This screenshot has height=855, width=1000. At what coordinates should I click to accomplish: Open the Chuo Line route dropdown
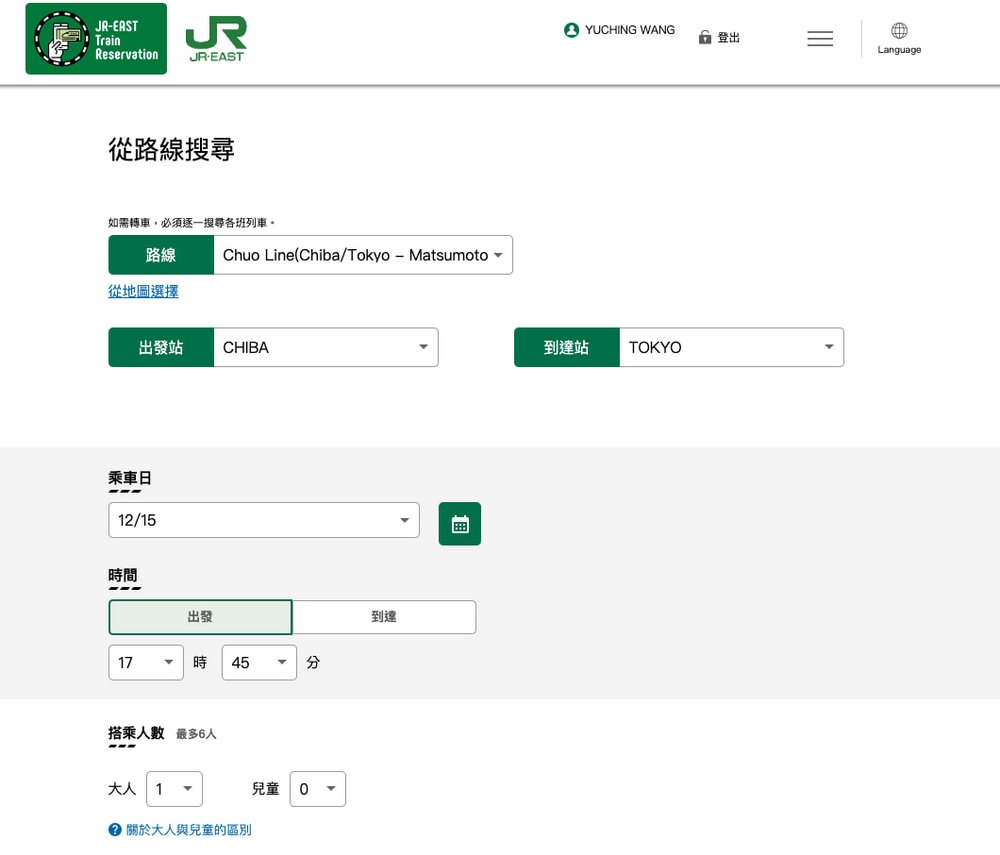point(363,255)
